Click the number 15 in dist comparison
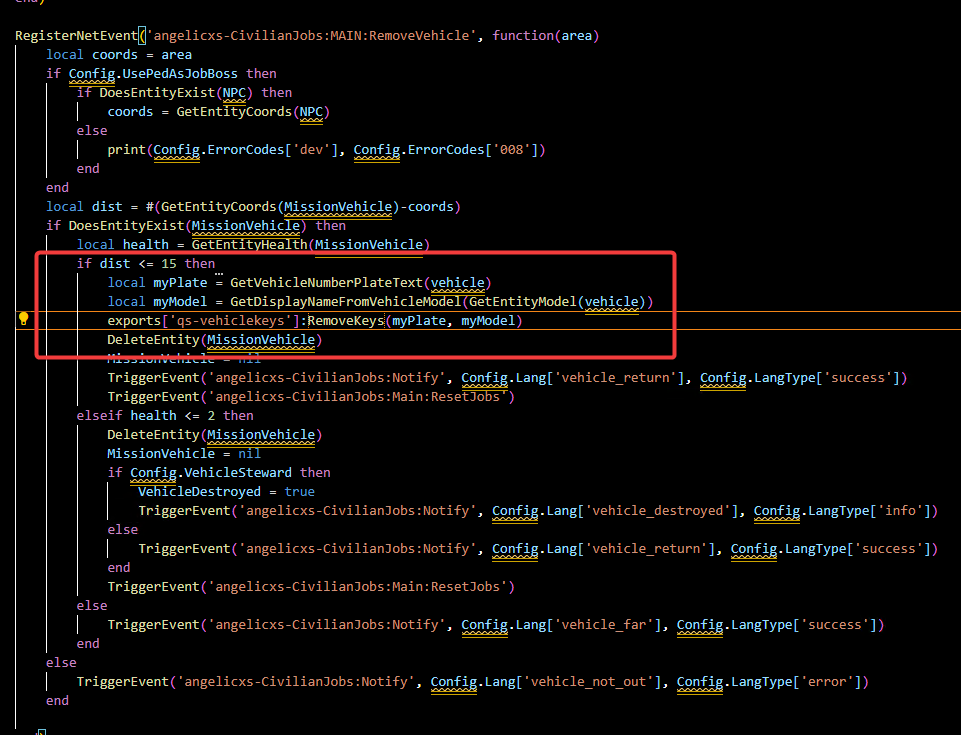Viewport: 961px width, 735px height. coord(169,264)
